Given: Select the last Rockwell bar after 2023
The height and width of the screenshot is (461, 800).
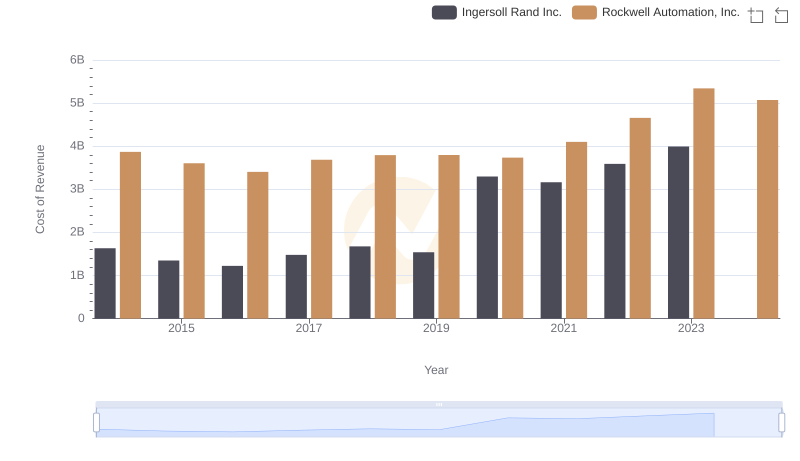Looking at the screenshot, I should [767, 209].
